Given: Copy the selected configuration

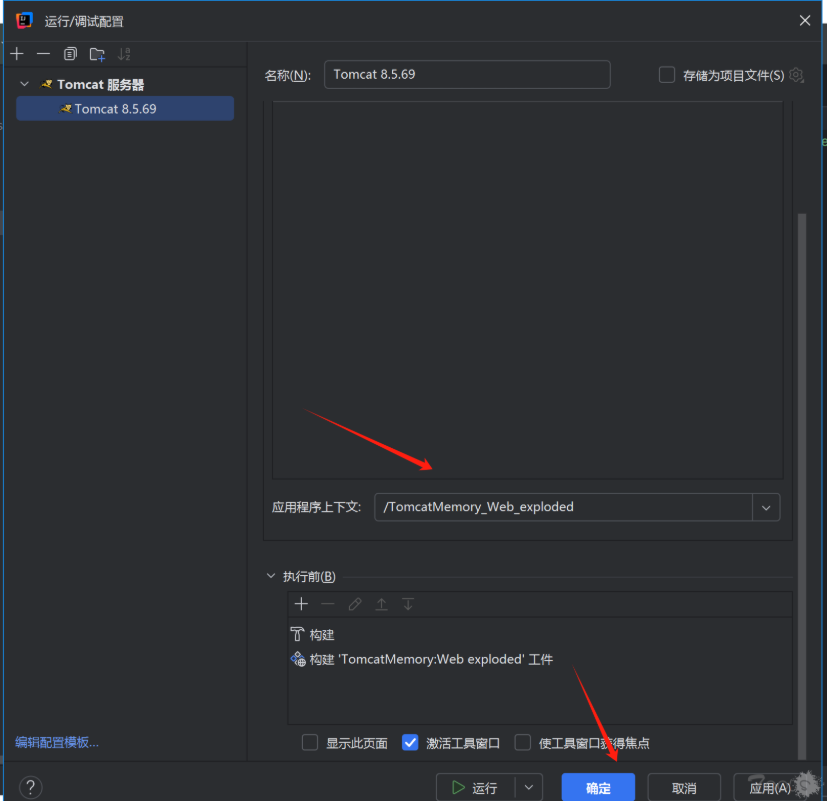Looking at the screenshot, I should pos(70,54).
